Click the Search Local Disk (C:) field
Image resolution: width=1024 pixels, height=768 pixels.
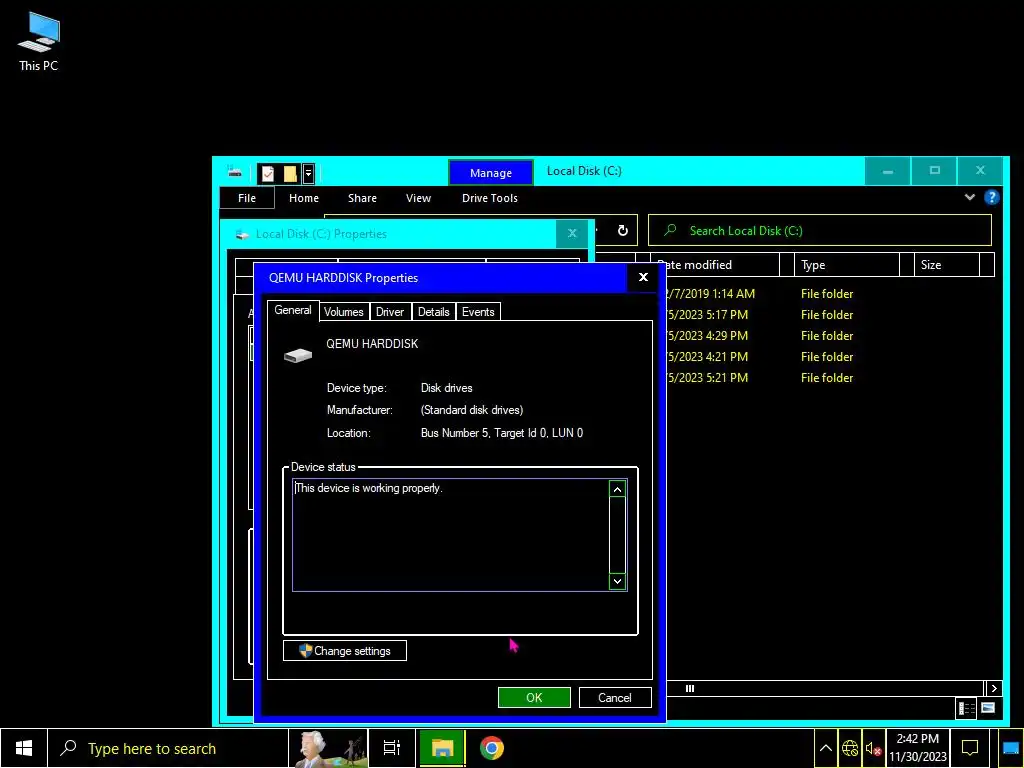point(820,231)
